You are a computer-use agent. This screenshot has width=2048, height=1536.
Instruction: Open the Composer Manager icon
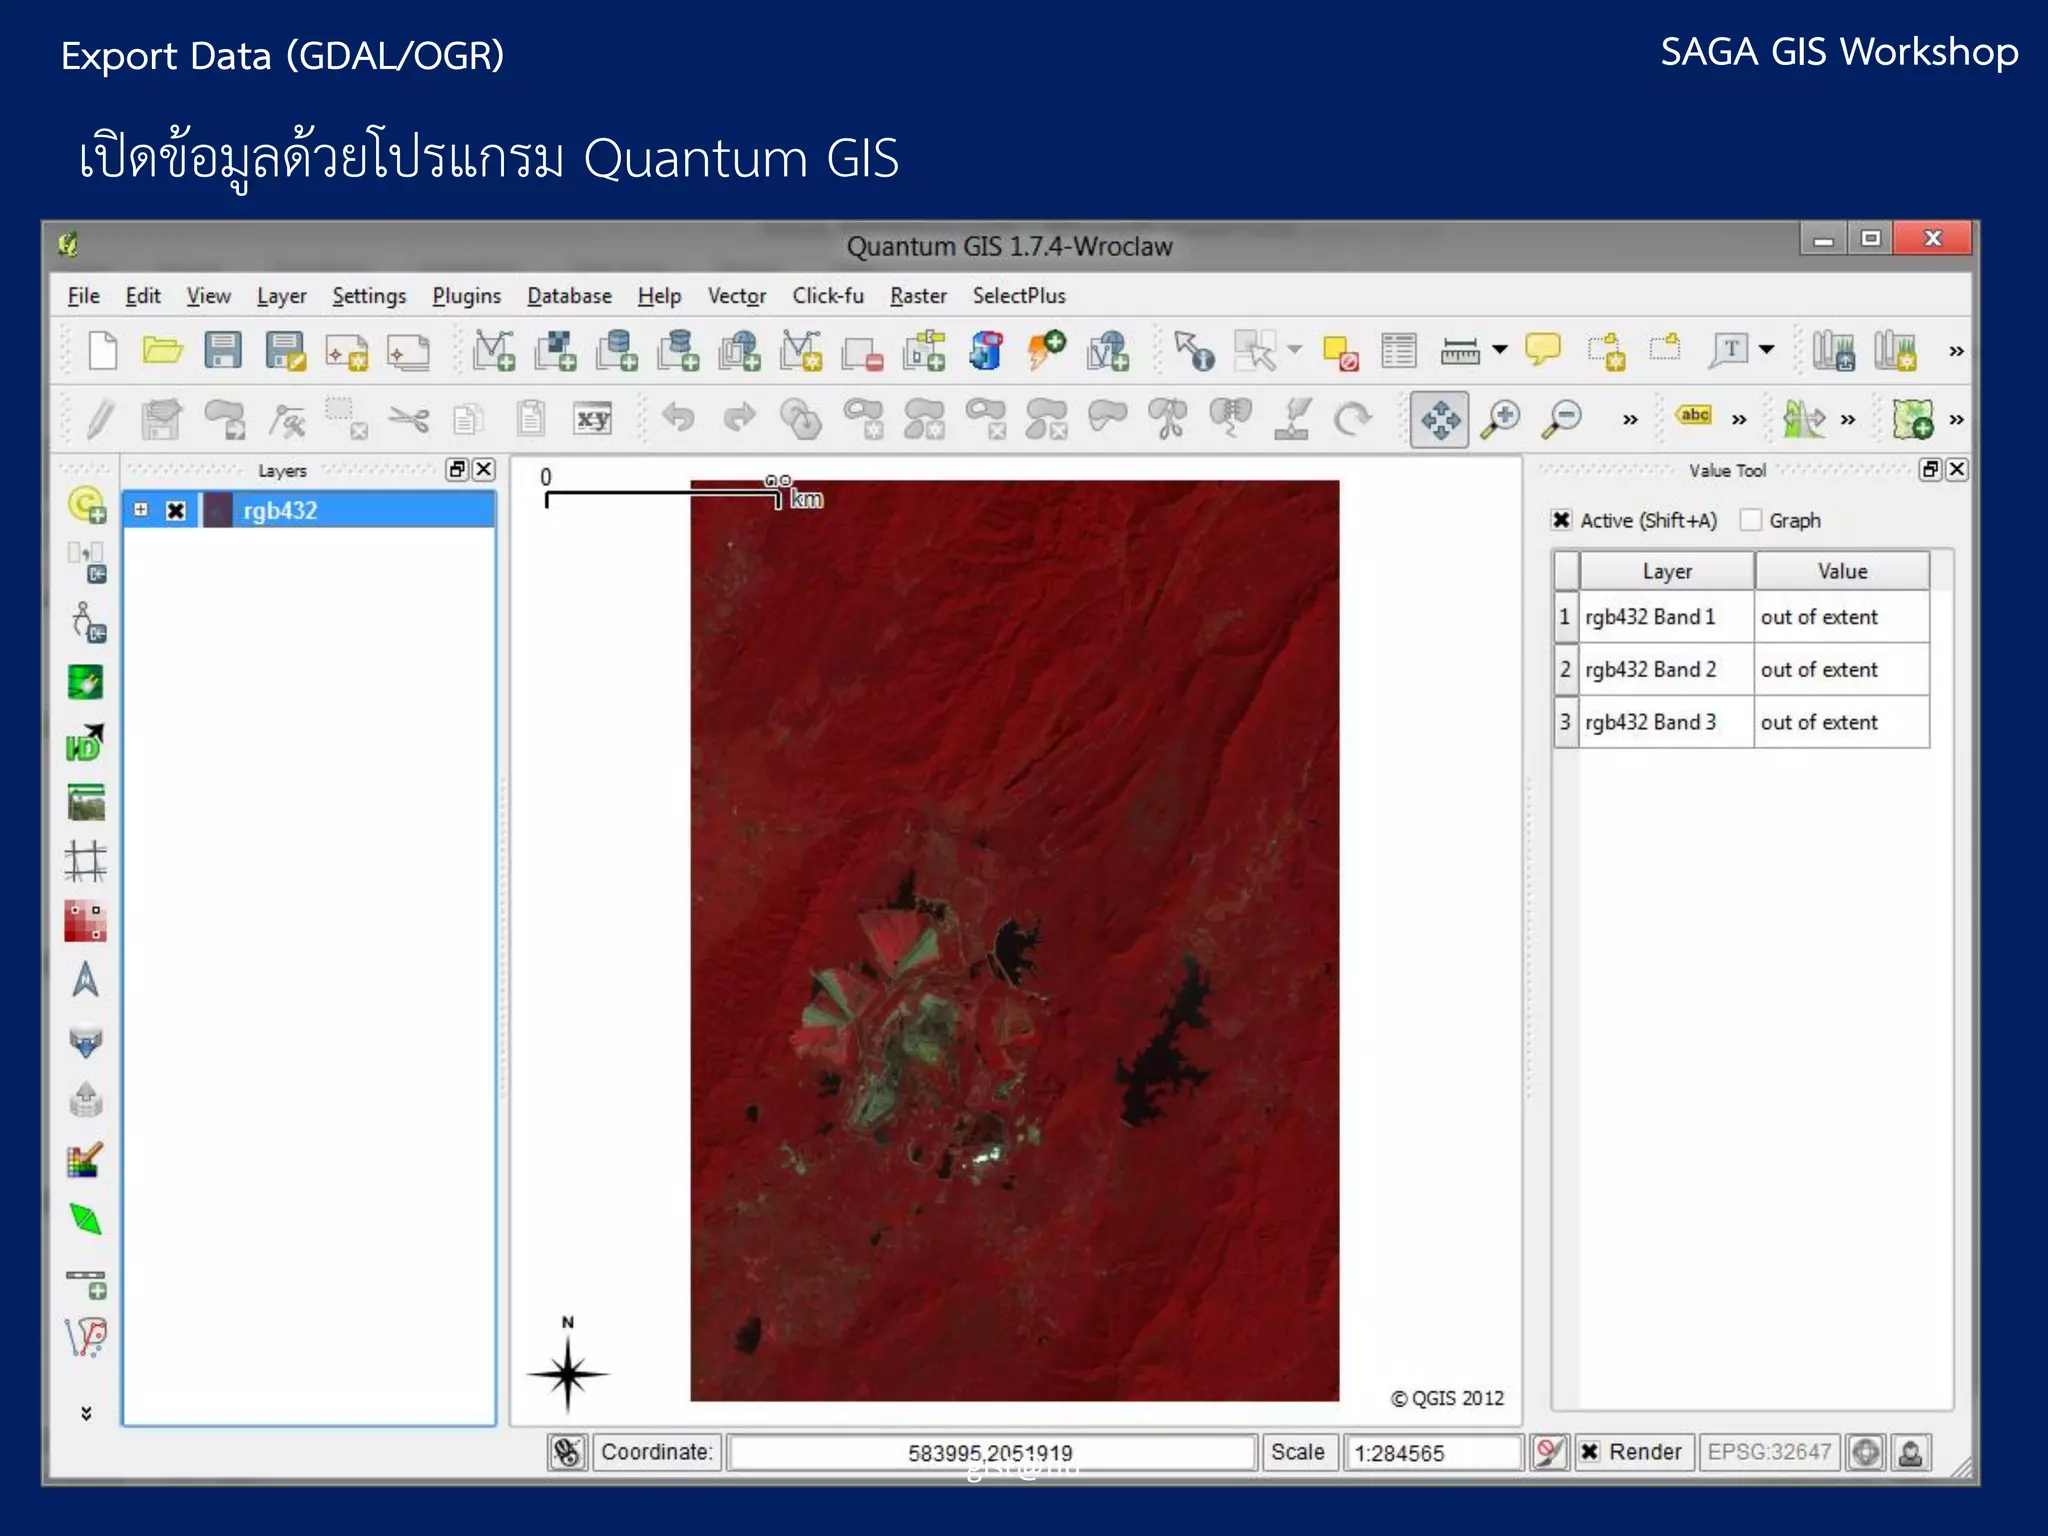[409, 352]
